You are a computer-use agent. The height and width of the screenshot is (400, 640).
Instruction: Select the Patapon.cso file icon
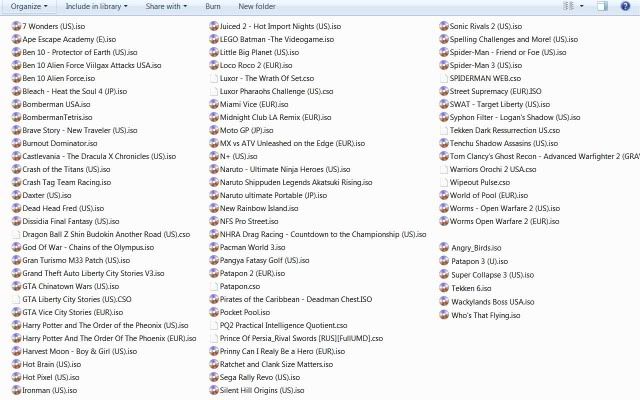click(214, 287)
